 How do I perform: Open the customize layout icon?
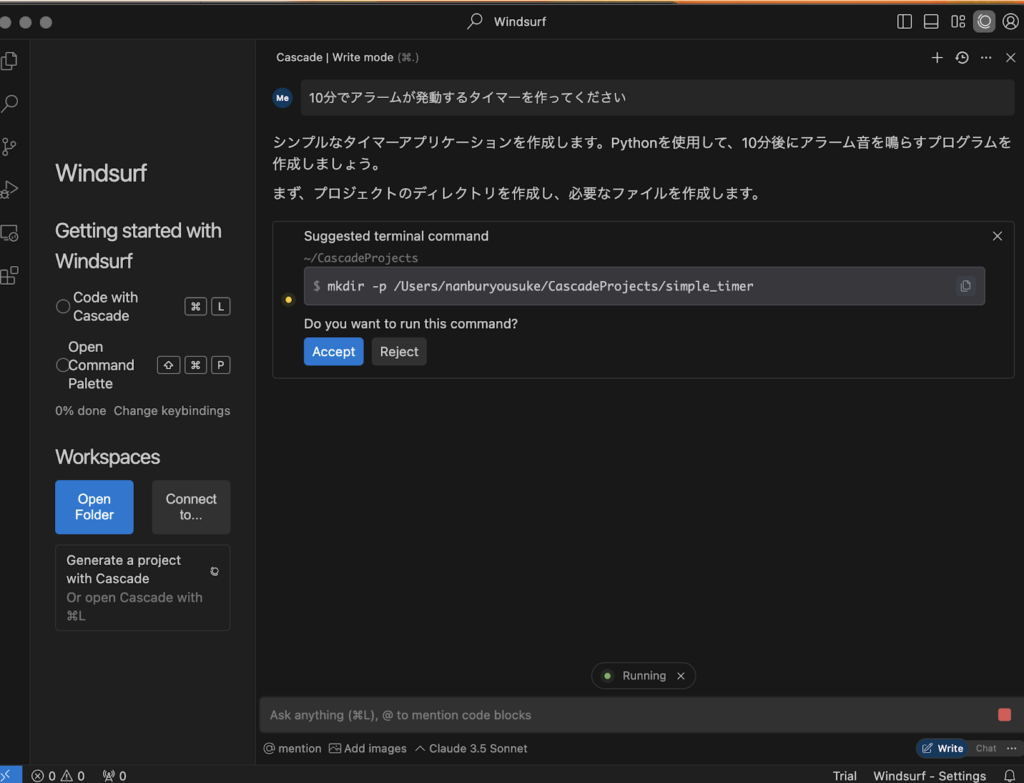(x=958, y=22)
